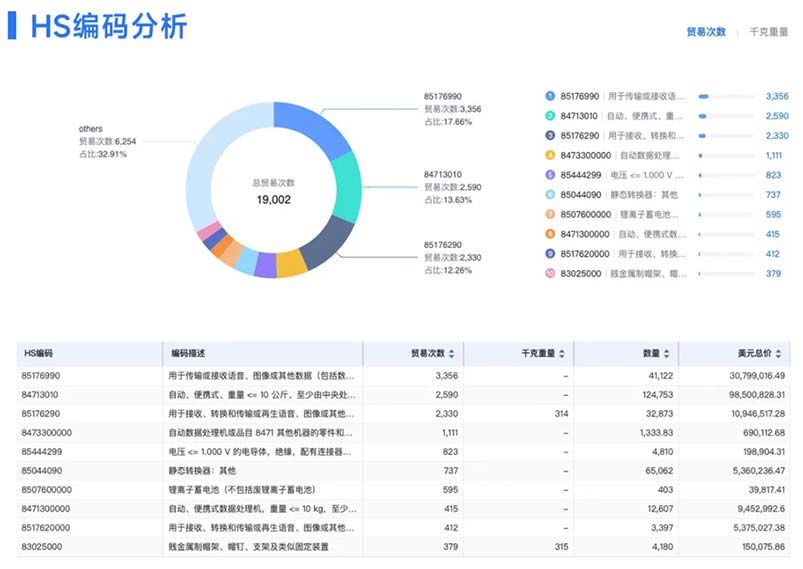
Task: Click total price 150,075.86 cell
Action: (764, 546)
